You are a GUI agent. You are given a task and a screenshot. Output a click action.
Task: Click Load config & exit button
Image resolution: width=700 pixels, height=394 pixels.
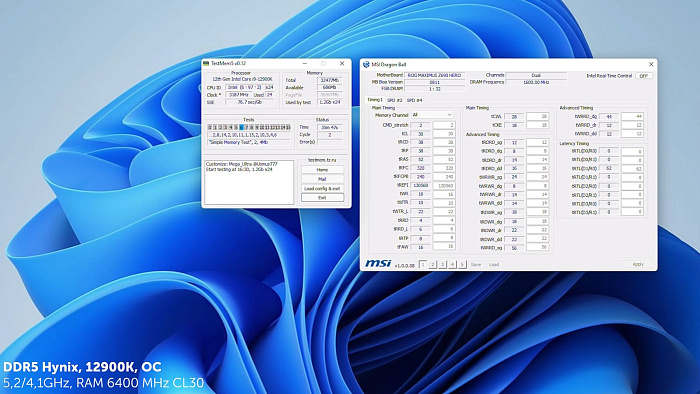click(x=322, y=188)
